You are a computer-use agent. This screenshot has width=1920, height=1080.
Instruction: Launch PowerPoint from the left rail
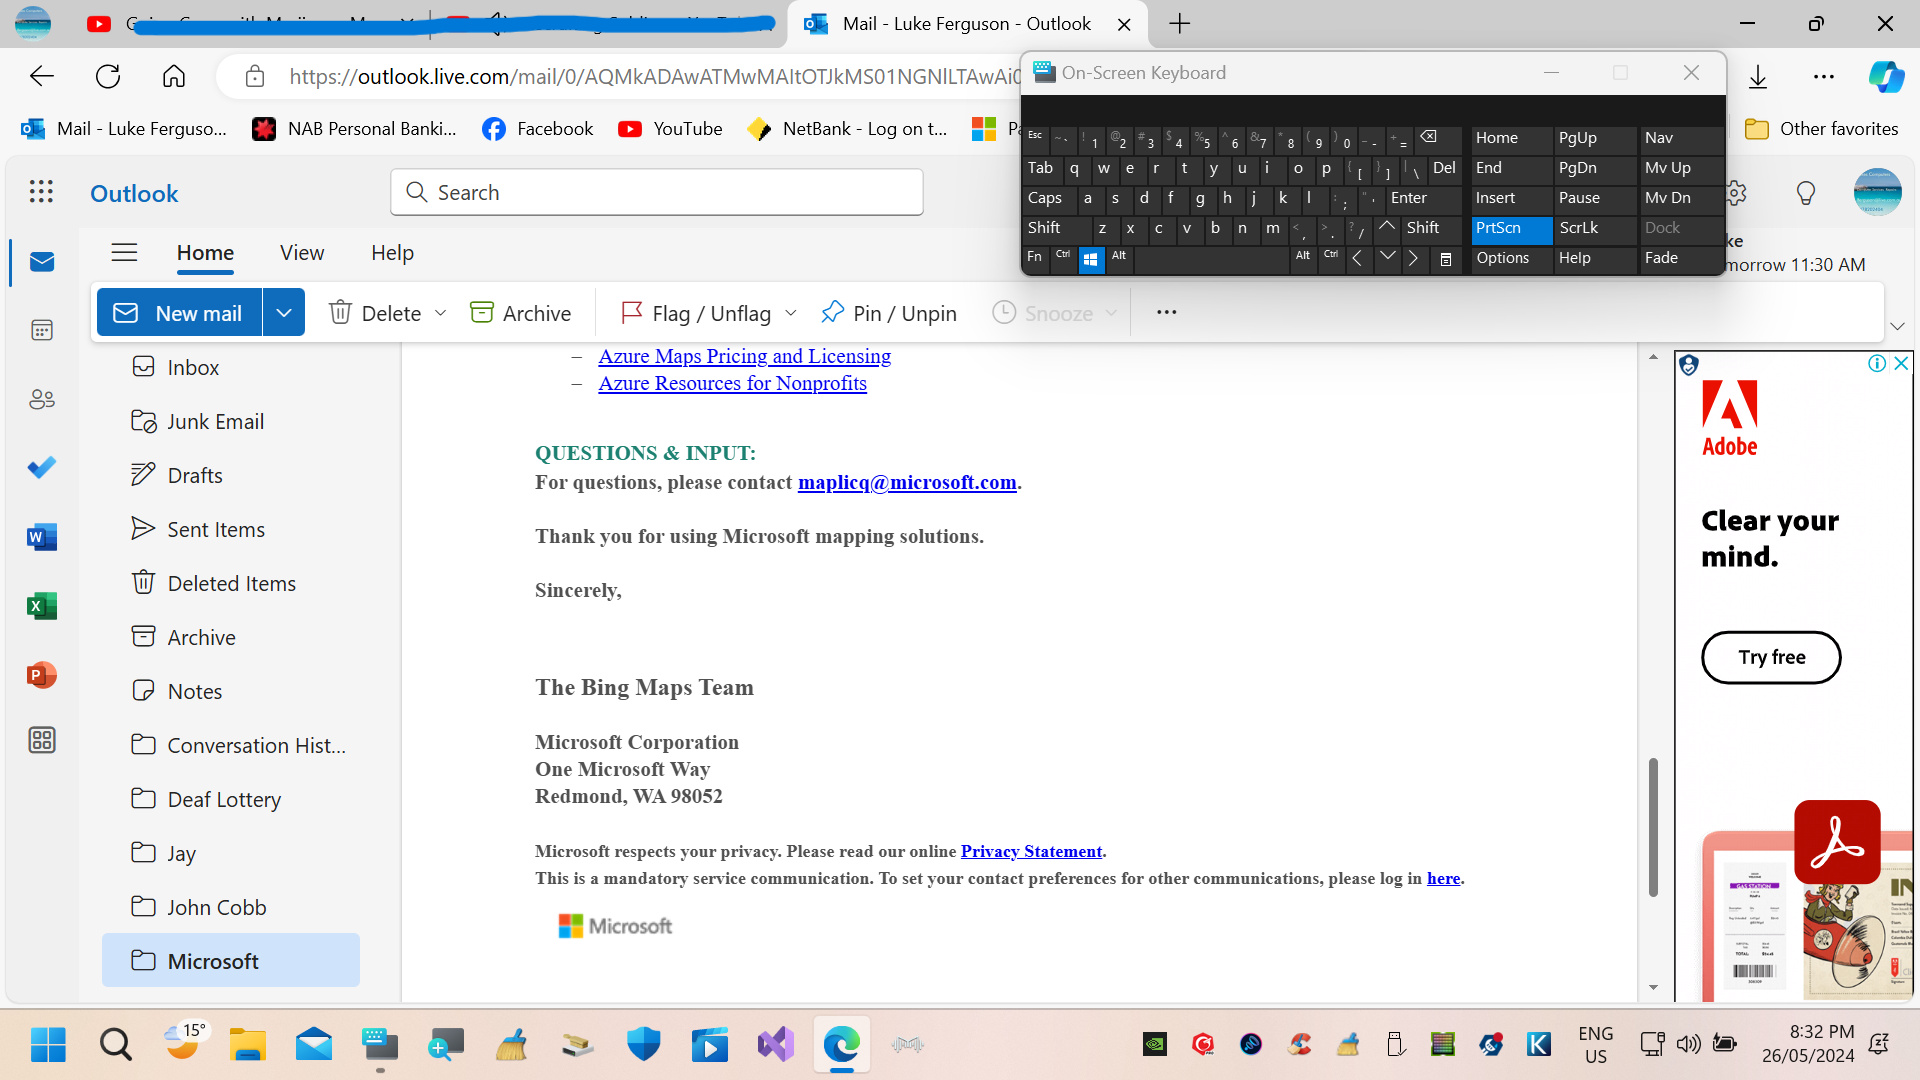click(42, 675)
